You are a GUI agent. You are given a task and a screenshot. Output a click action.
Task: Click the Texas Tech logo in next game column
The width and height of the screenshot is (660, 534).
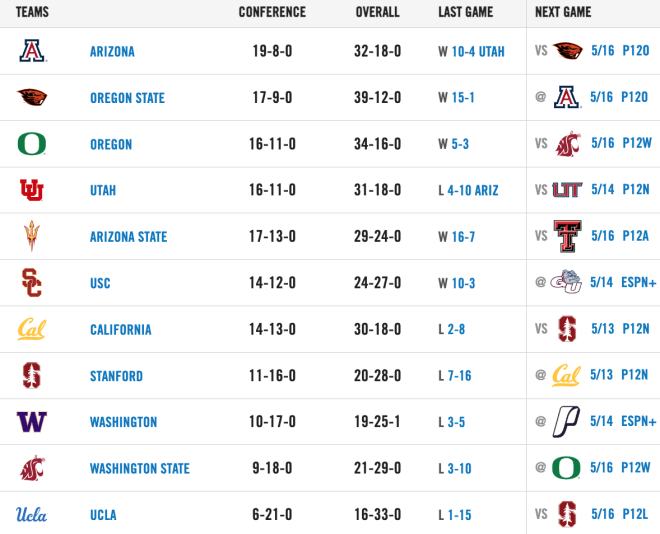[x=567, y=236]
